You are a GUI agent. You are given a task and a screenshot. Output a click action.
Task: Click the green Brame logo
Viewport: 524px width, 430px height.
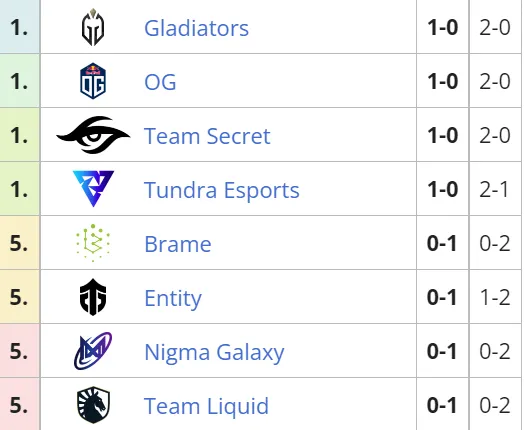tap(93, 243)
